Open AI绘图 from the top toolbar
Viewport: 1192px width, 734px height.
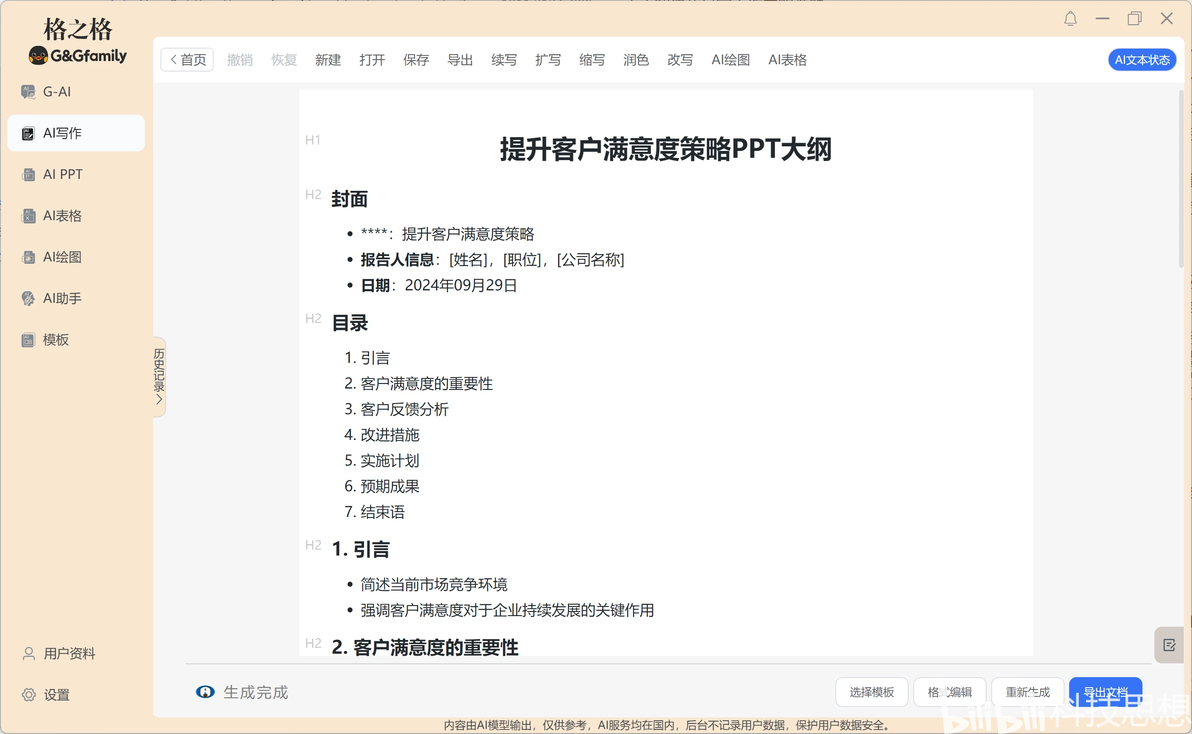pyautogui.click(x=731, y=60)
